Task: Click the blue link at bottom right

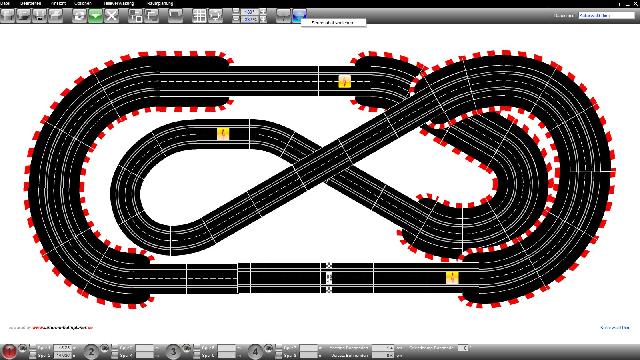Action: coord(615,328)
